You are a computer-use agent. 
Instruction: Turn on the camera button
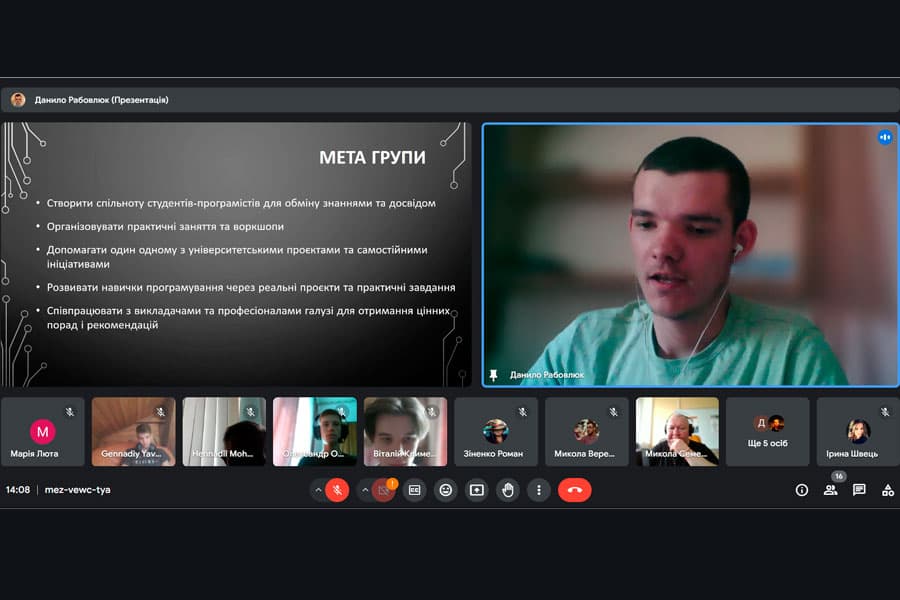(x=383, y=490)
